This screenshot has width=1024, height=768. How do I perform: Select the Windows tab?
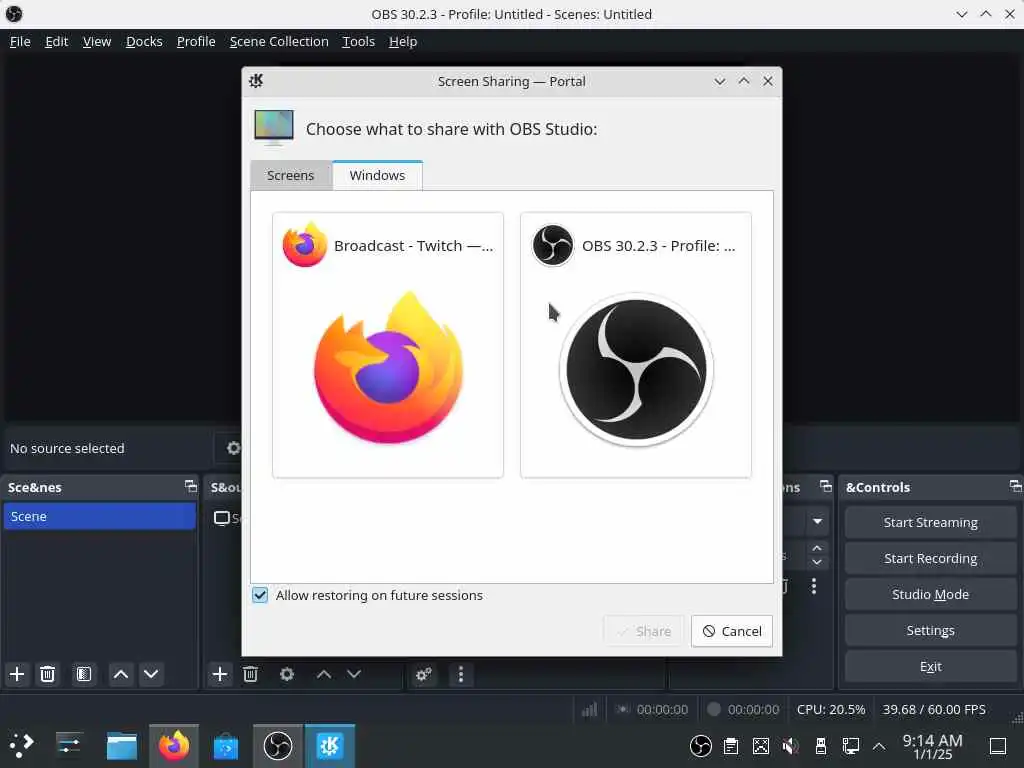pyautogui.click(x=377, y=175)
